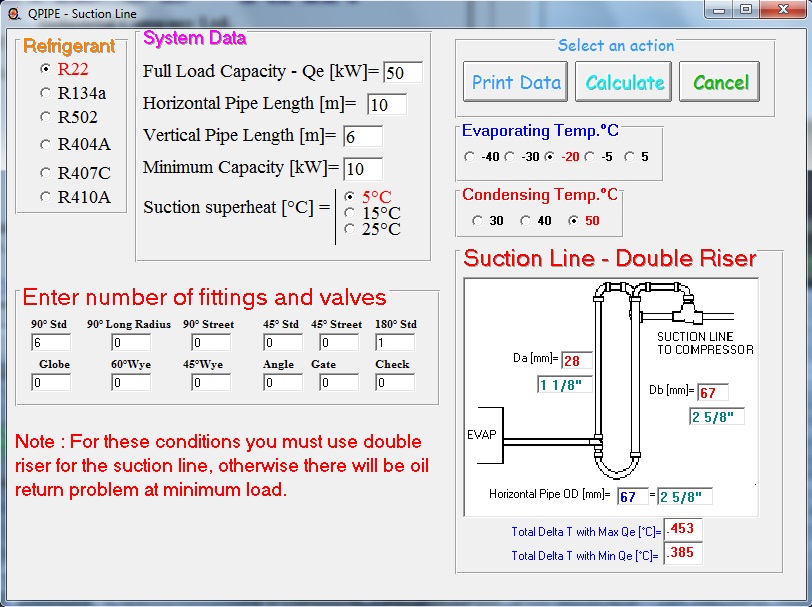Screen dimensions: 812x607
Task: Focus the Globe valve count field
Action: coord(51,383)
